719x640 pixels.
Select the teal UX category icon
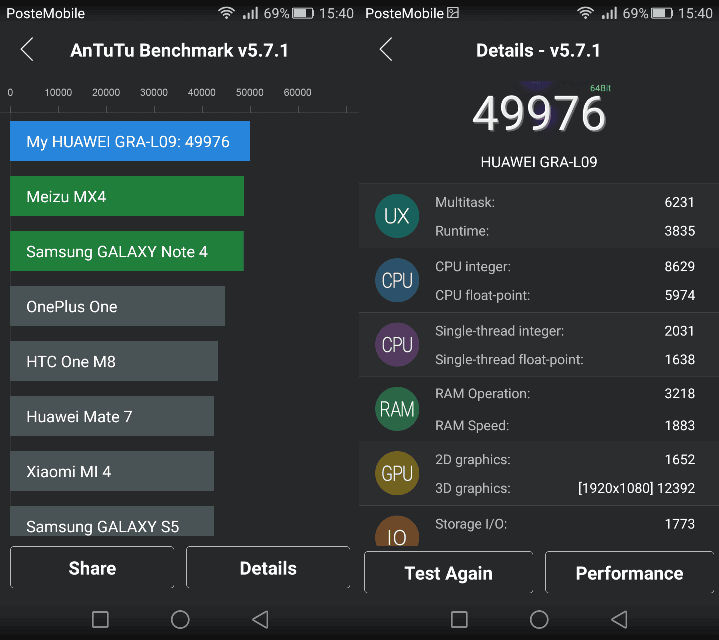click(x=397, y=216)
